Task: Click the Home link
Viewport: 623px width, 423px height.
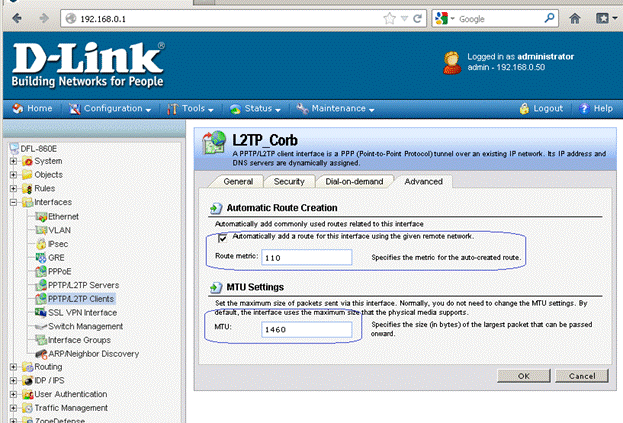Action: [x=33, y=108]
